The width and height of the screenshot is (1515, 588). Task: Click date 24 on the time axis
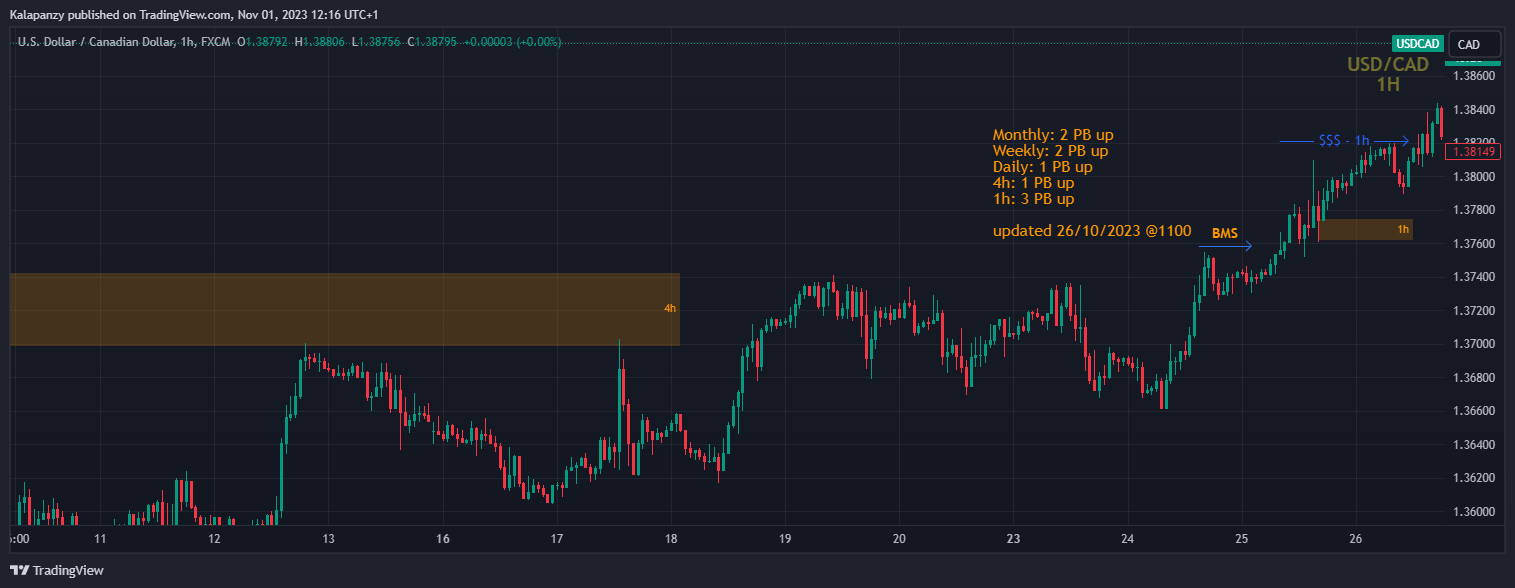point(1127,539)
